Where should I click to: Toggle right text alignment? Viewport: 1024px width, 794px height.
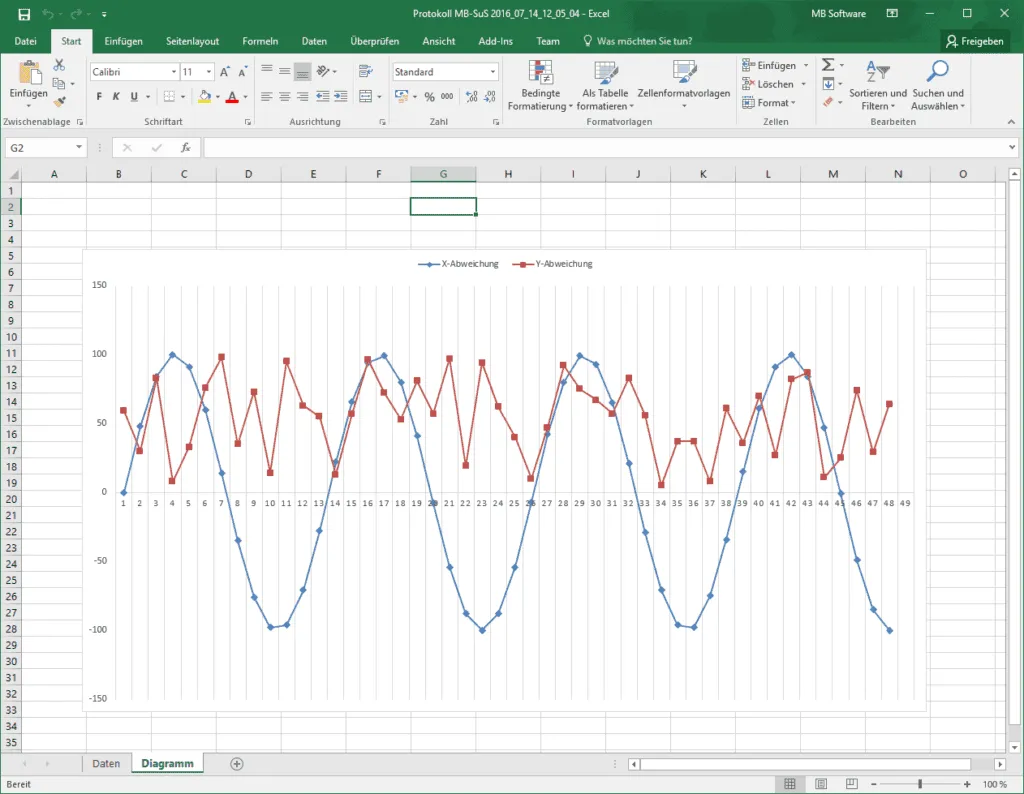click(302, 97)
